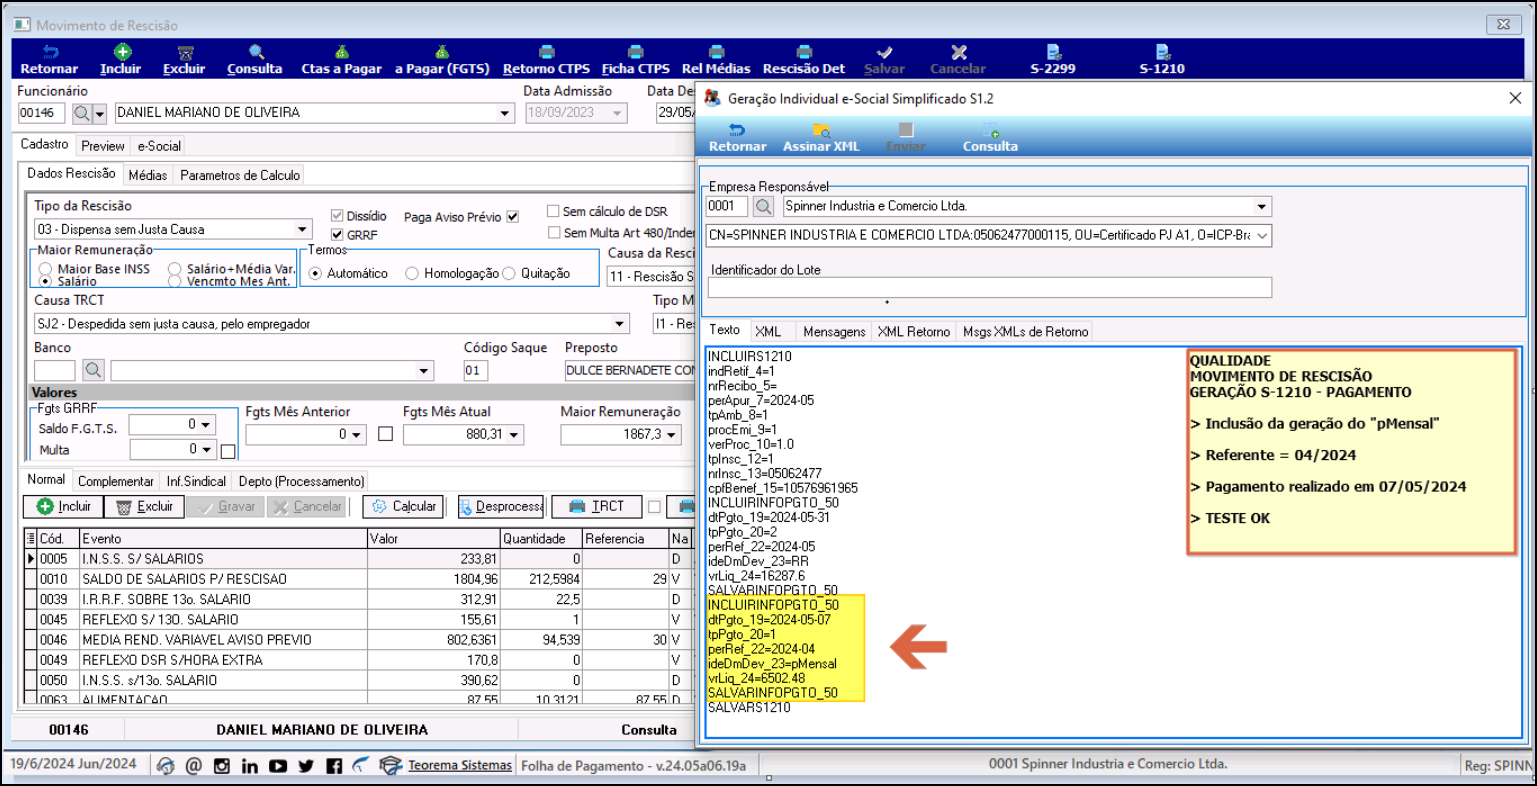1537x786 pixels.
Task: Toggle the Dissídio checkbox
Action: (x=337, y=216)
